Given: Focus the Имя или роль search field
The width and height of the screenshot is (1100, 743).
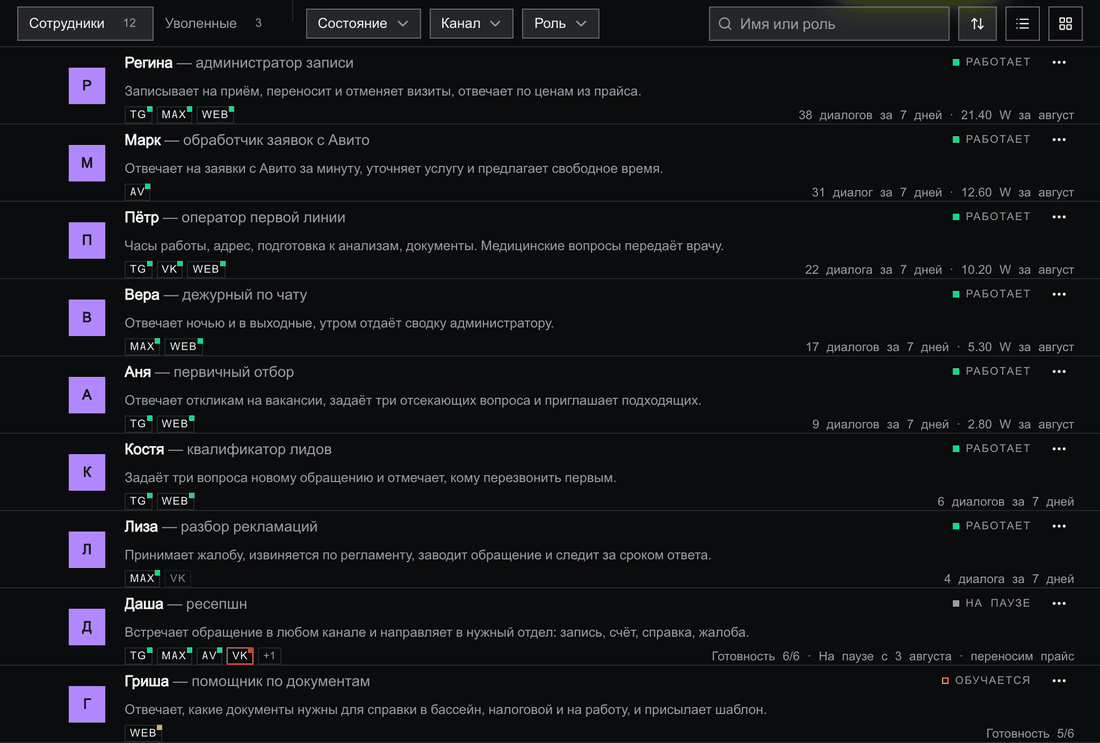Looking at the screenshot, I should (x=829, y=24).
